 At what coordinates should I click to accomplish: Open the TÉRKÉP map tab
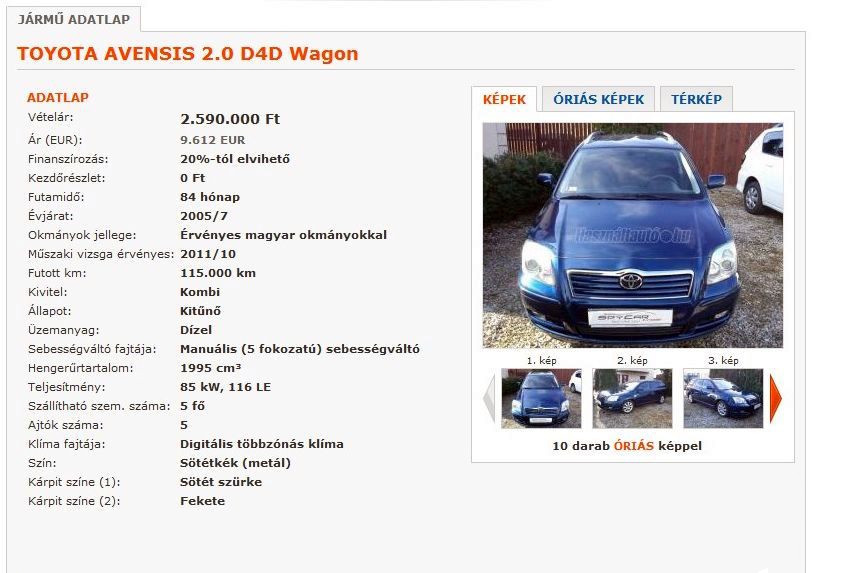pos(696,99)
